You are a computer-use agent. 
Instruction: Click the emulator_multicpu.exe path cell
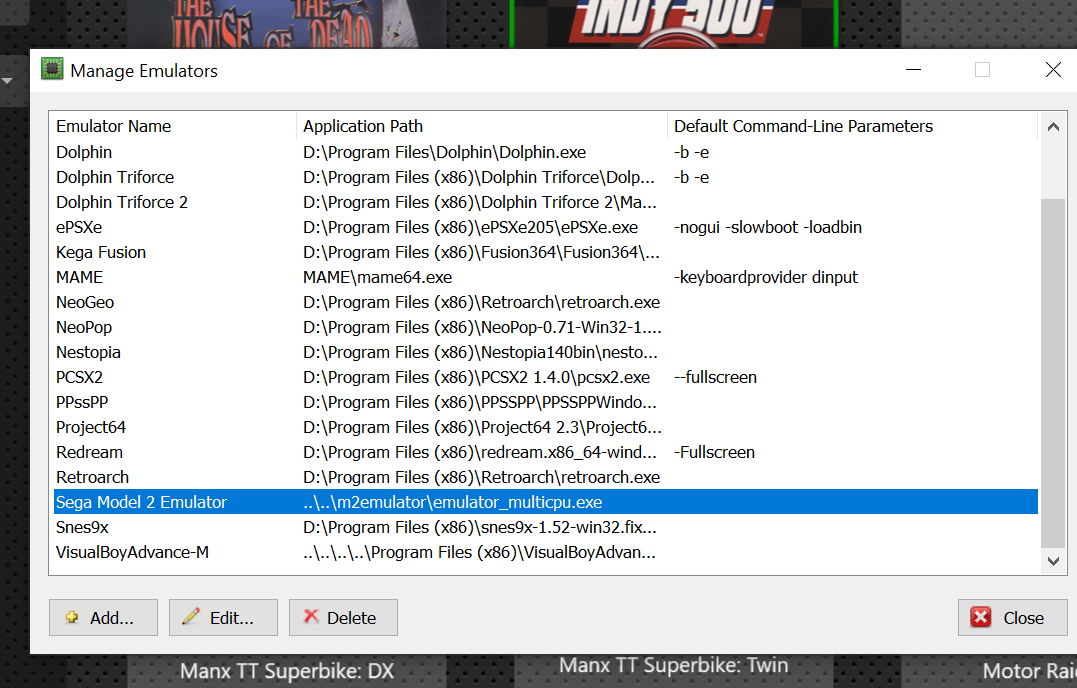(452, 503)
